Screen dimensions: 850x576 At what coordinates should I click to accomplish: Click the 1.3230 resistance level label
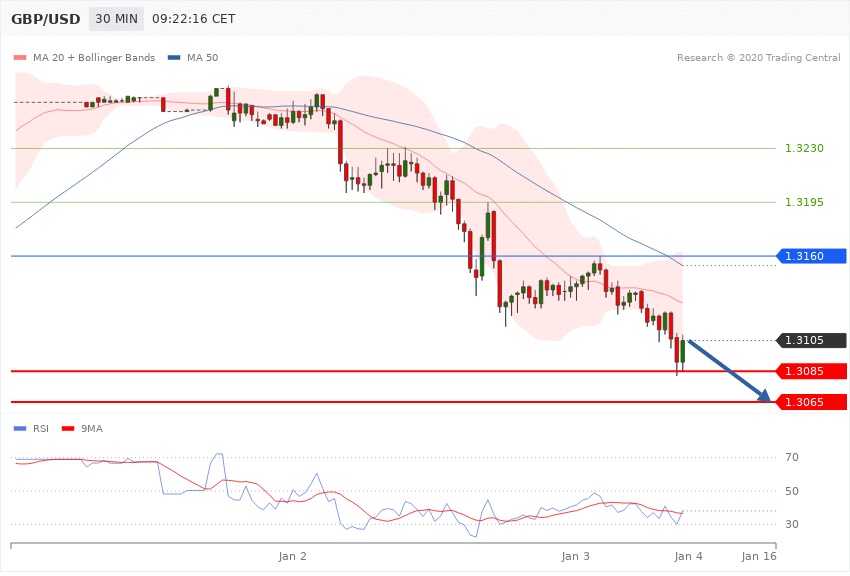pyautogui.click(x=804, y=148)
